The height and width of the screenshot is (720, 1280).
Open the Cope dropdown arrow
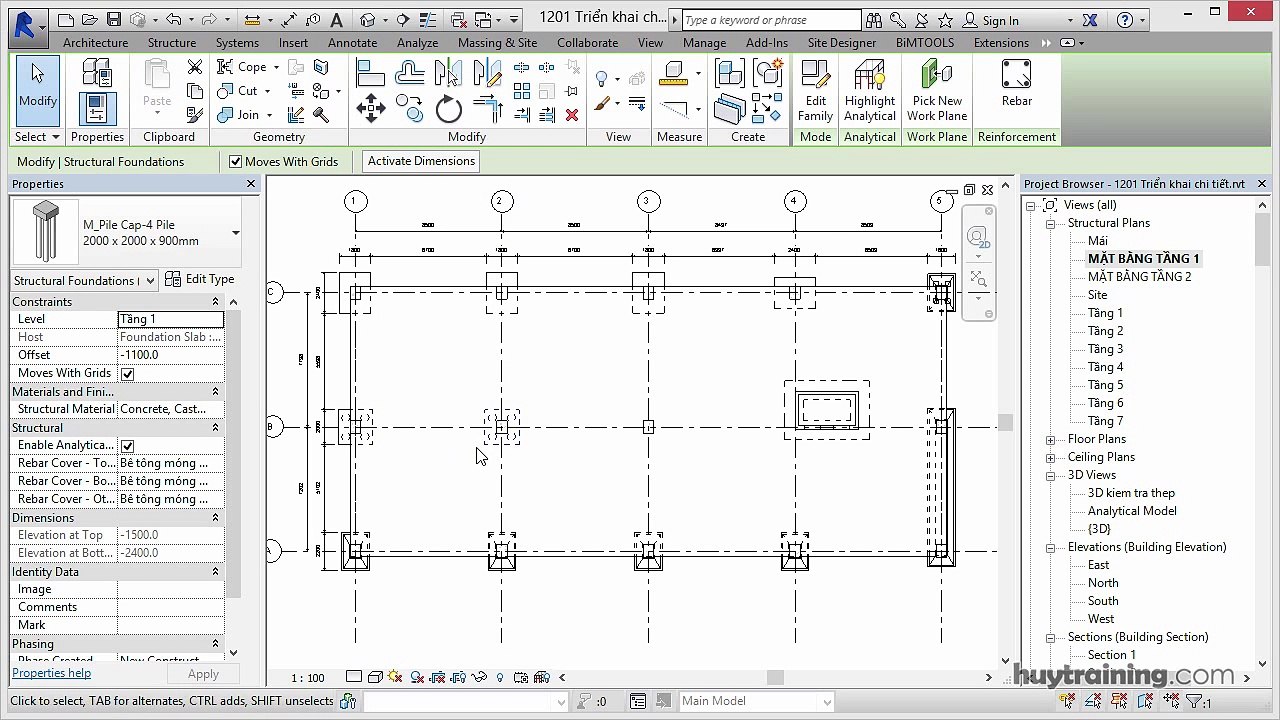(x=276, y=67)
